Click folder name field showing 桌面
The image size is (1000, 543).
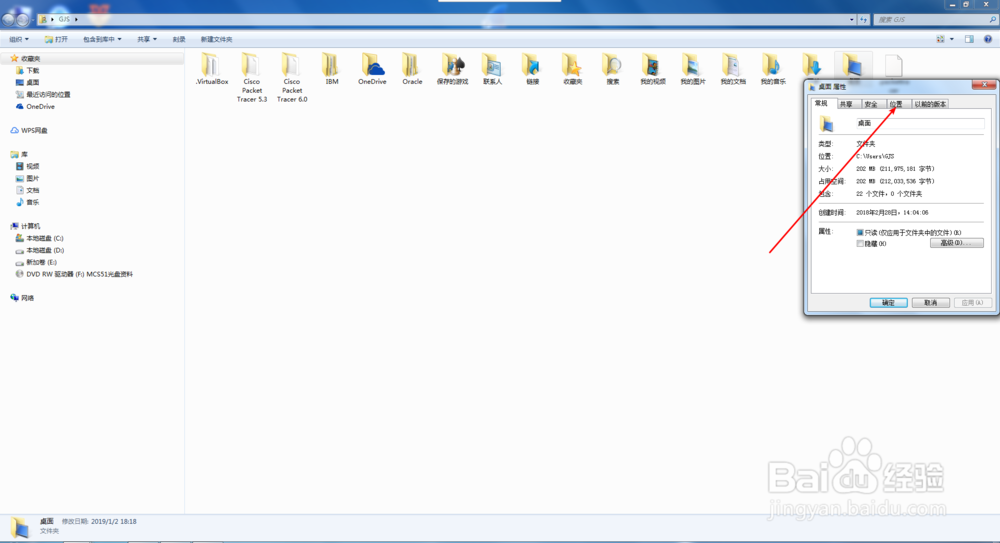click(x=919, y=123)
